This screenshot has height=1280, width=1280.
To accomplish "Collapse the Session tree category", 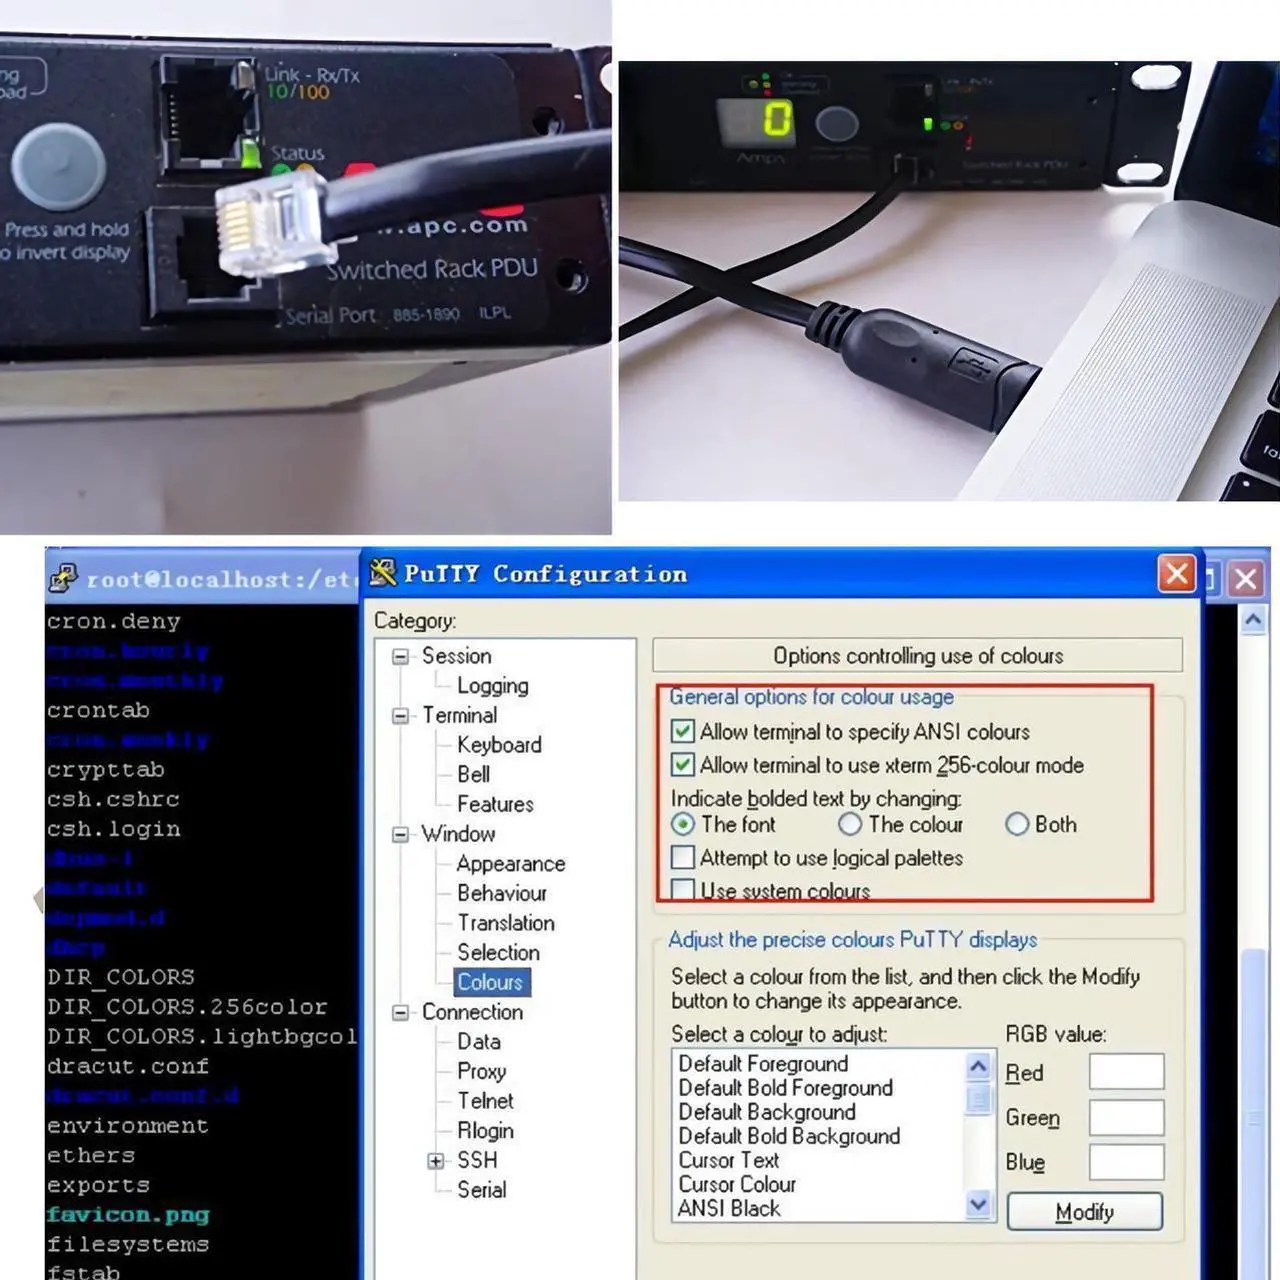I will 401,657.
